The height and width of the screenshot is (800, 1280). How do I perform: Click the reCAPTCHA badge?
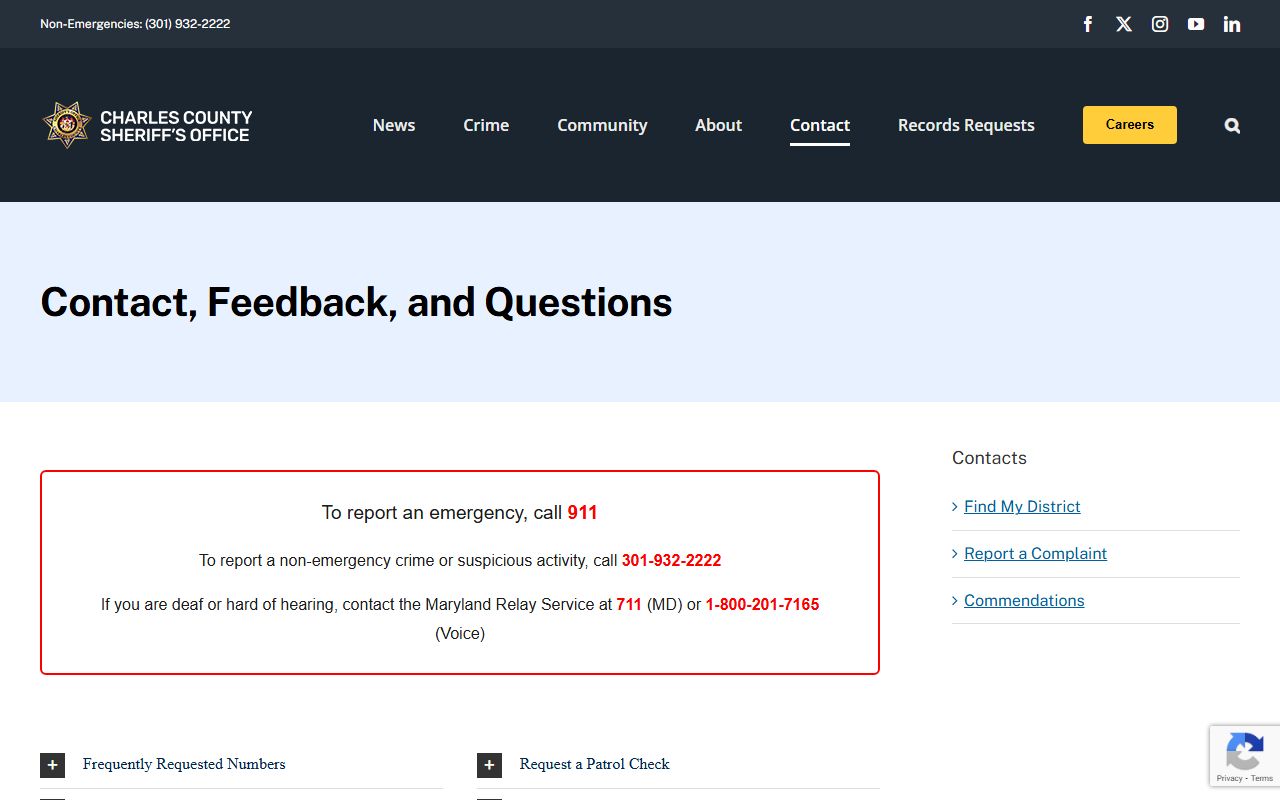(1244, 755)
